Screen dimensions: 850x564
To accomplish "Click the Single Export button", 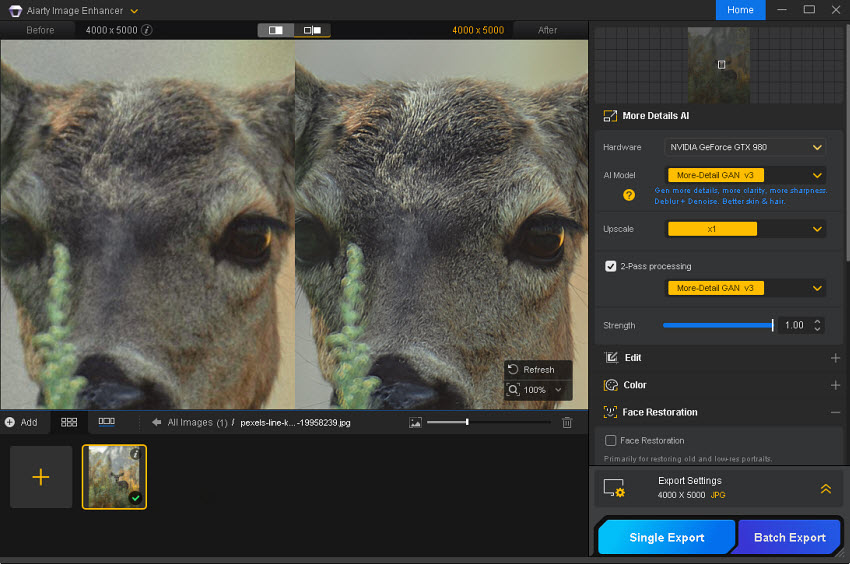I will 666,537.
